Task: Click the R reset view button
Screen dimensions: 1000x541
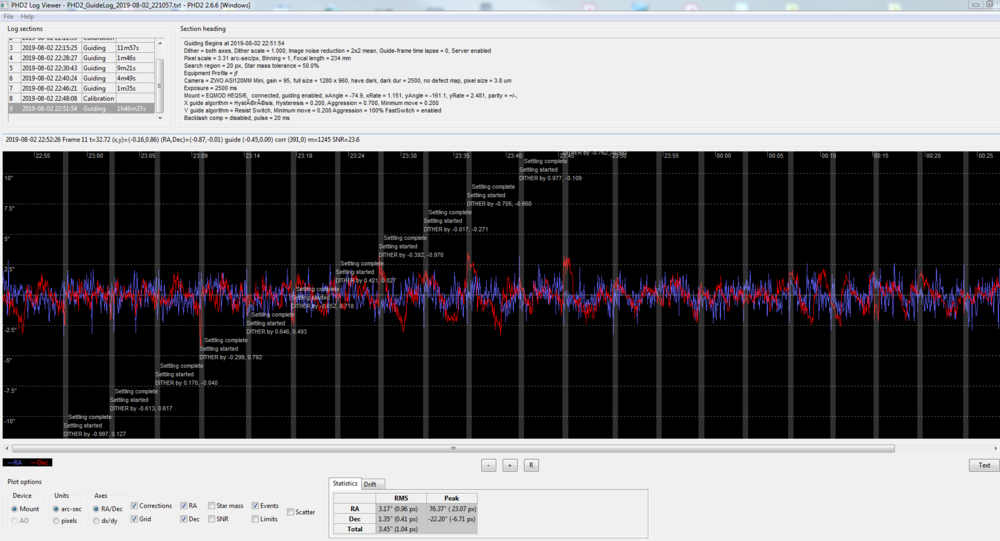Action: click(531, 465)
